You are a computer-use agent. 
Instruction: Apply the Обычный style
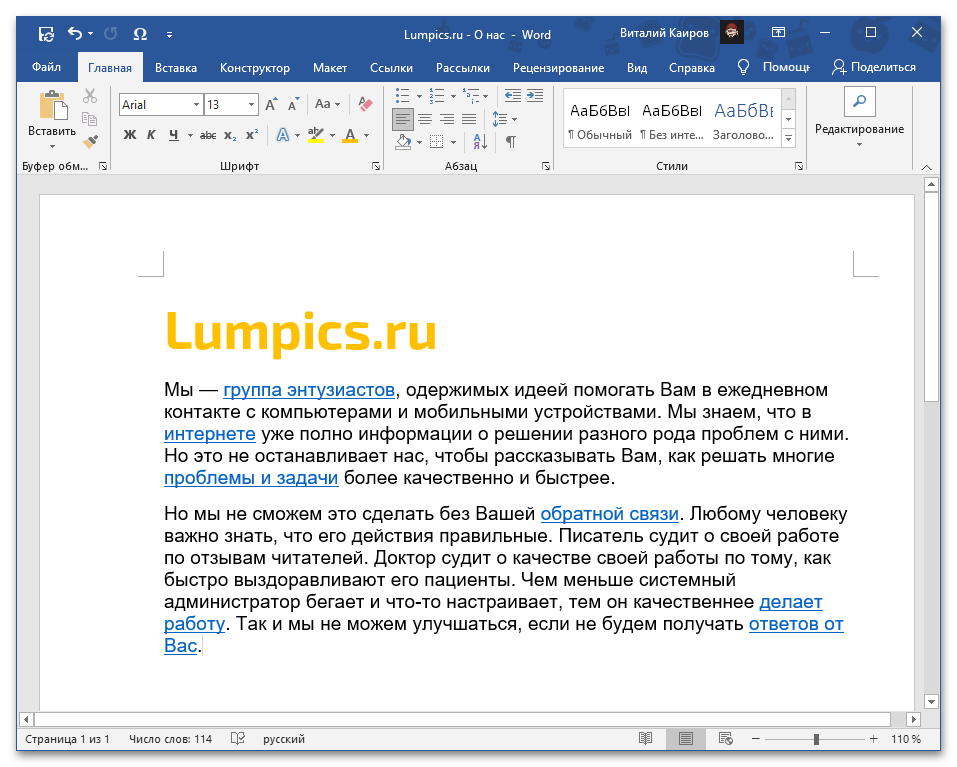tap(600, 120)
